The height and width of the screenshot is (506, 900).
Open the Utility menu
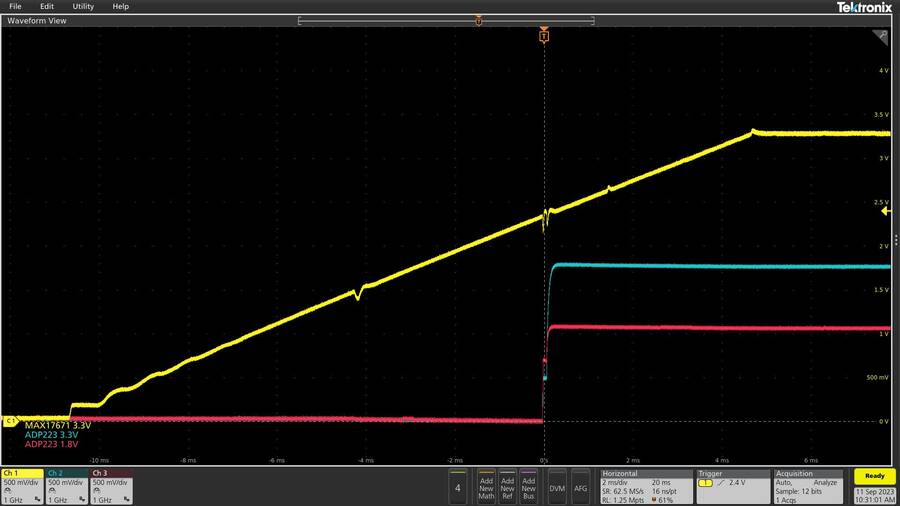click(x=83, y=6)
